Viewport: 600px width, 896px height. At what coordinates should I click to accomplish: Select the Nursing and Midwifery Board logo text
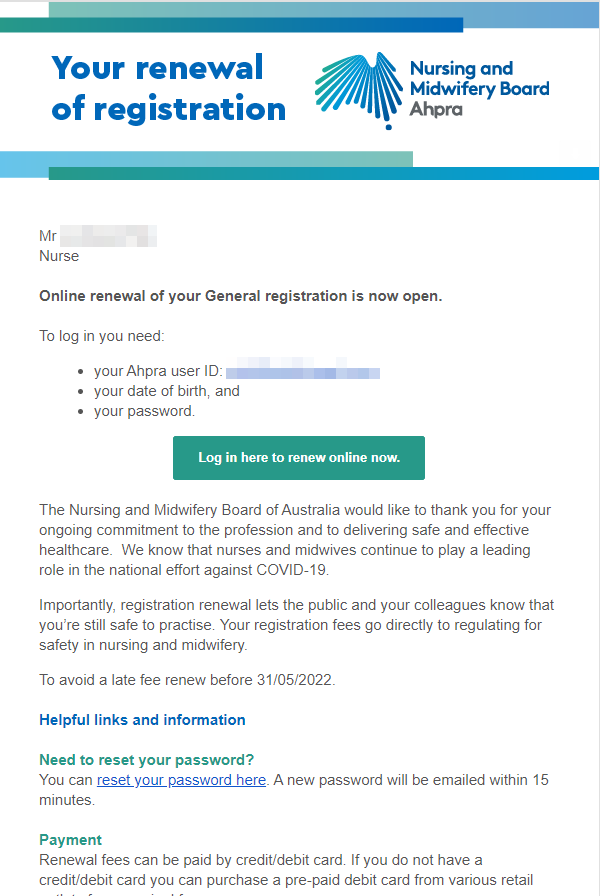click(x=480, y=85)
